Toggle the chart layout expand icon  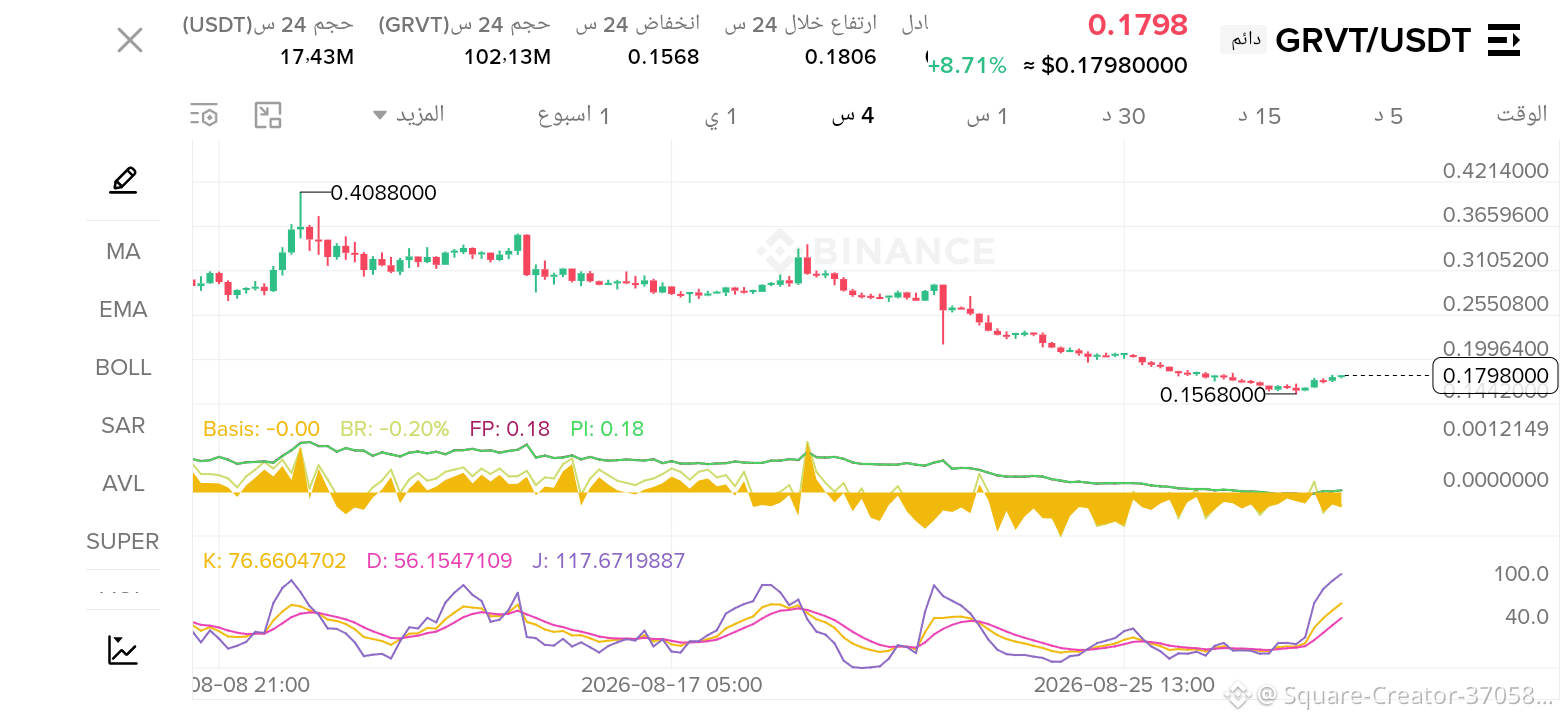tap(268, 115)
